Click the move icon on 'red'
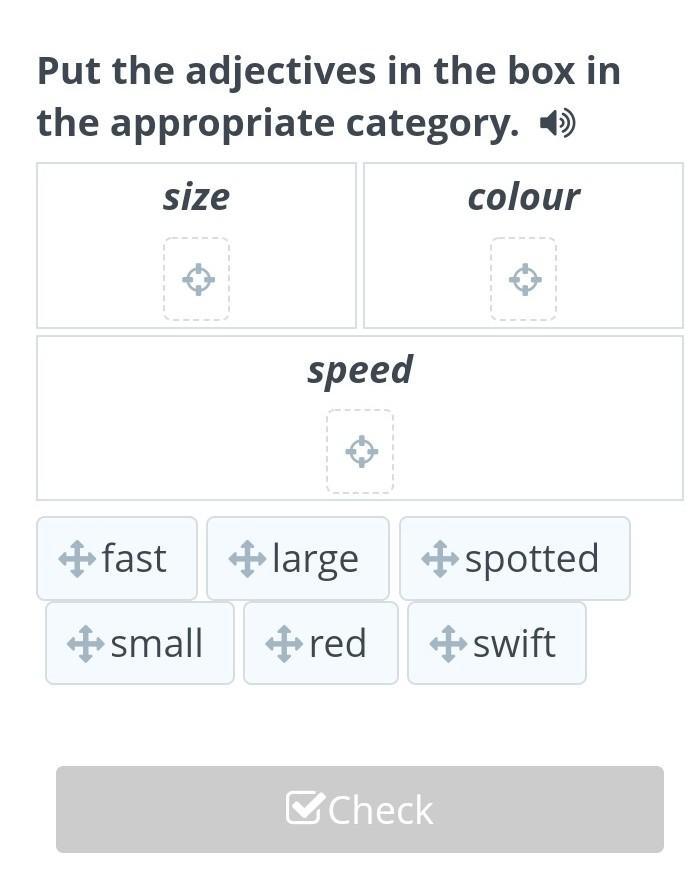The image size is (700, 891). pyautogui.click(x=284, y=644)
